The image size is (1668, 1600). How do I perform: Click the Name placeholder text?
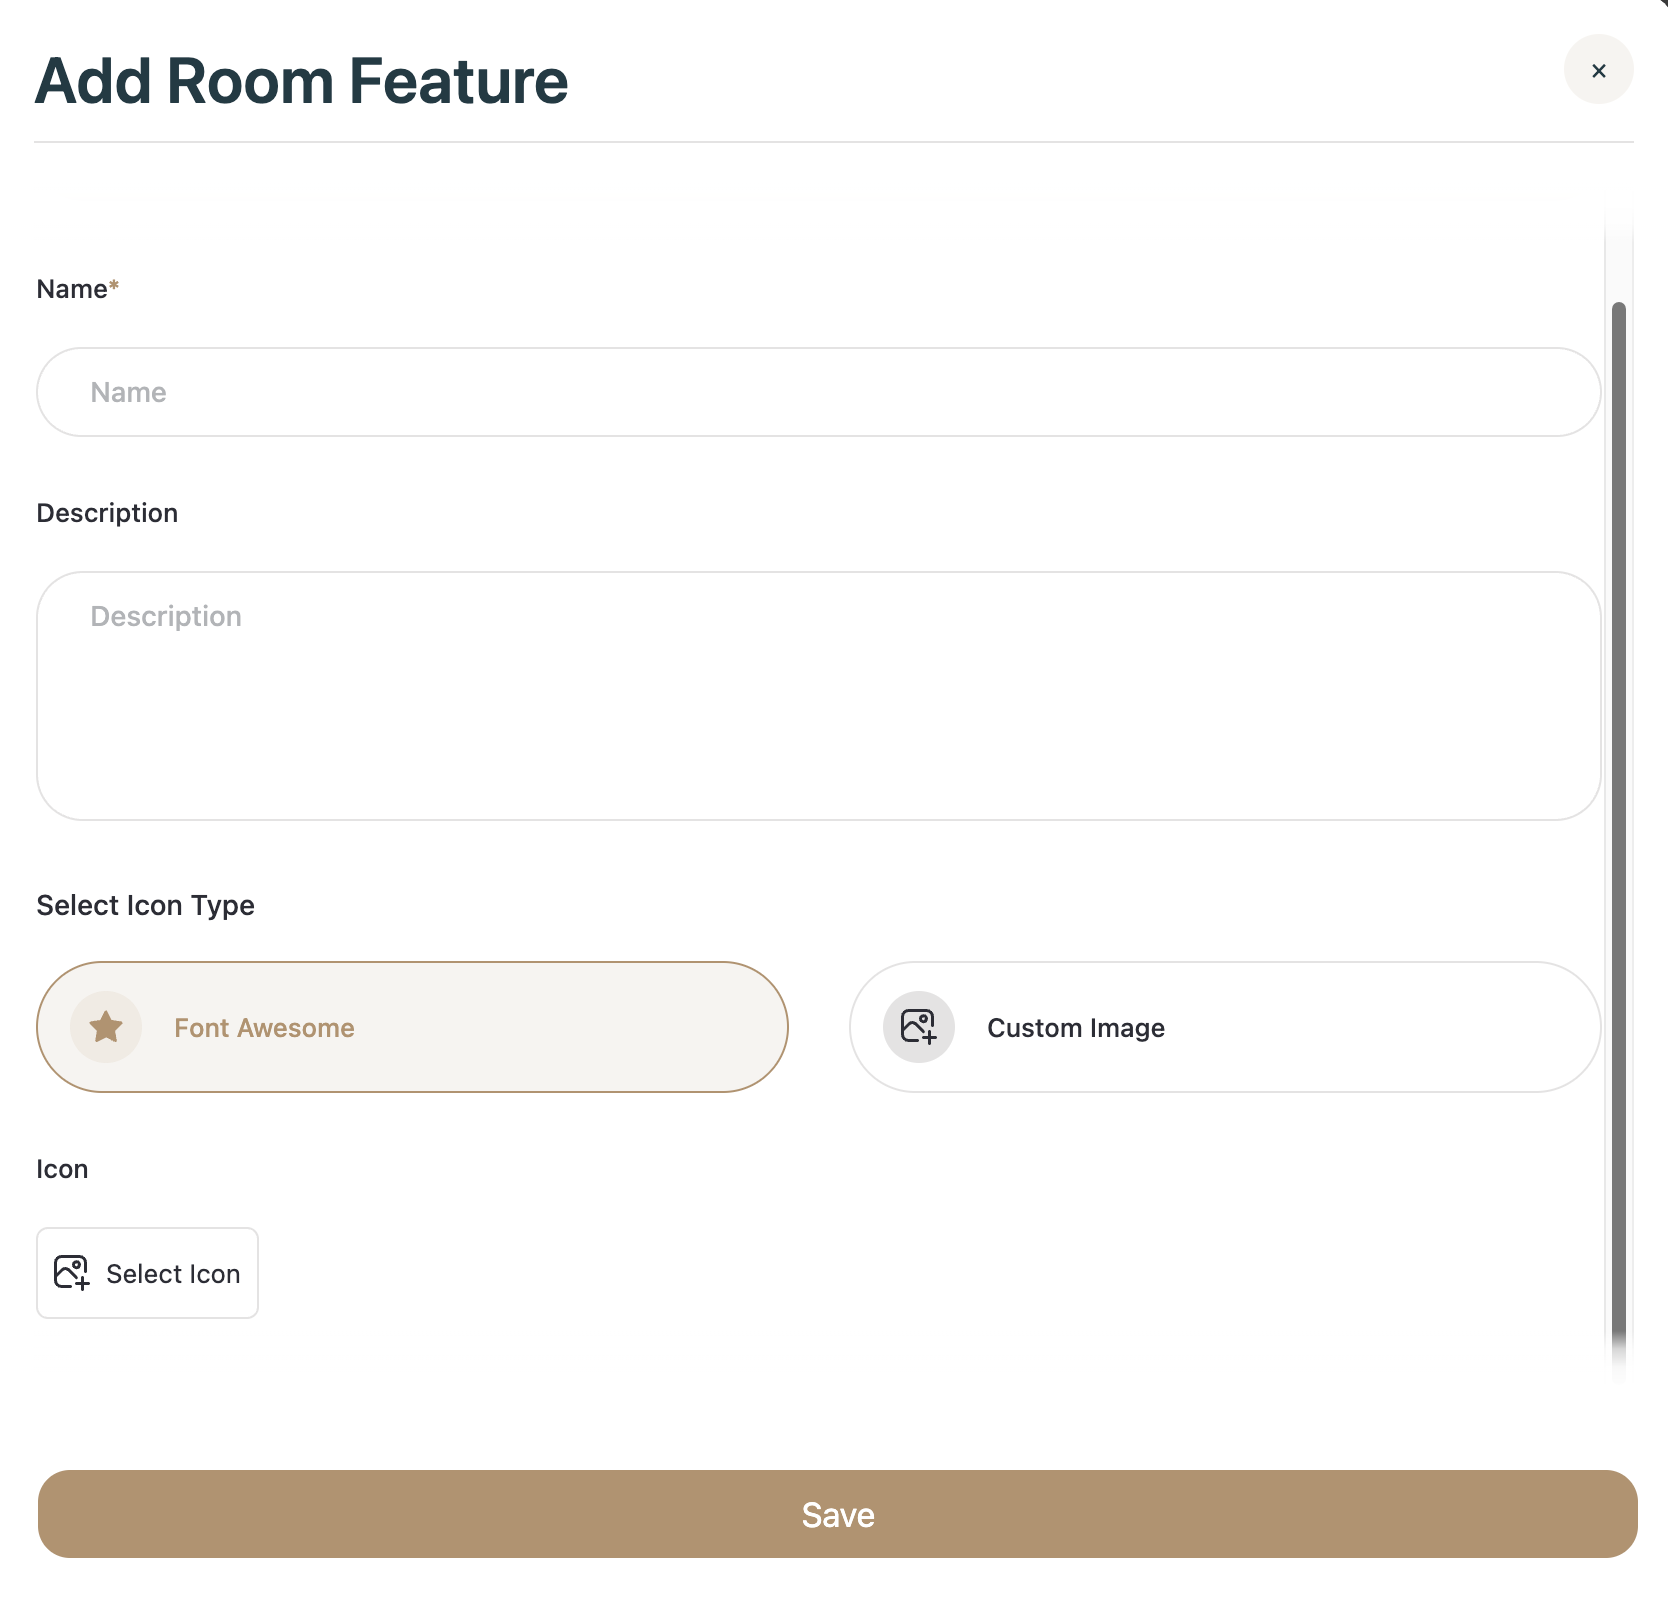tap(128, 392)
